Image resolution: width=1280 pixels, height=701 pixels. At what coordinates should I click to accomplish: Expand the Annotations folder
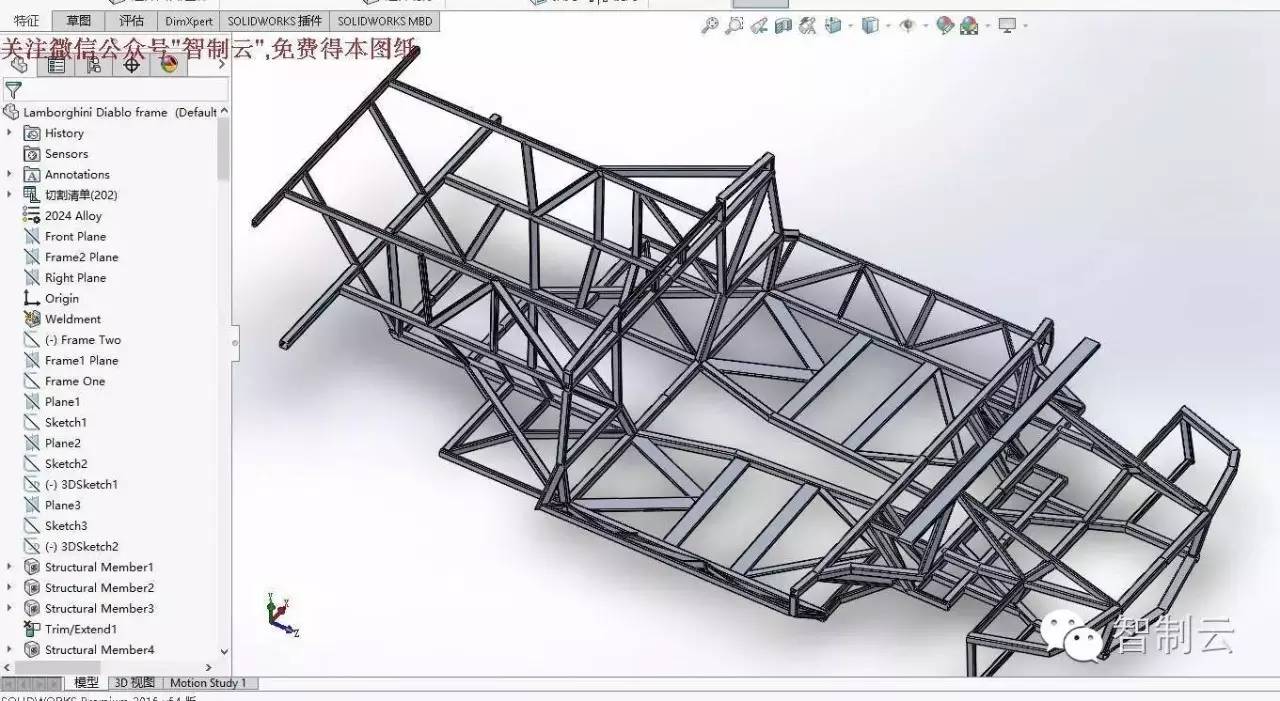pos(10,174)
